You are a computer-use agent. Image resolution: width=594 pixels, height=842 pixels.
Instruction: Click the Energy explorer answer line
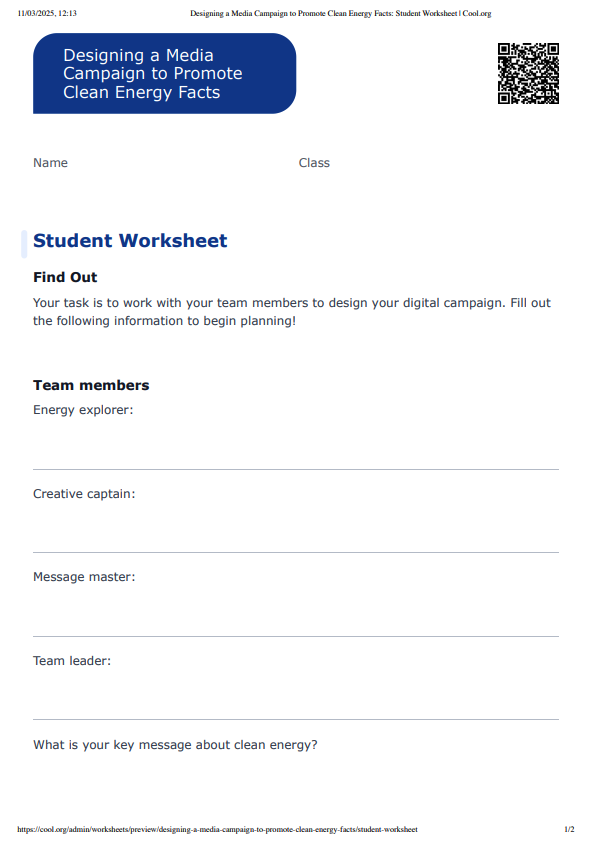coord(296,469)
